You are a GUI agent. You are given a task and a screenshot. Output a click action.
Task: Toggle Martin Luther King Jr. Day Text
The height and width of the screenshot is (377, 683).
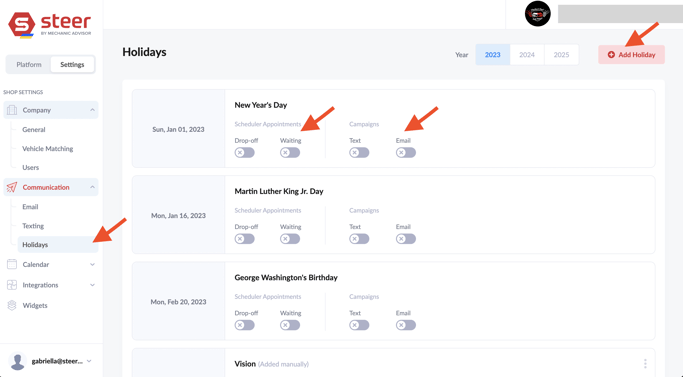(x=359, y=239)
